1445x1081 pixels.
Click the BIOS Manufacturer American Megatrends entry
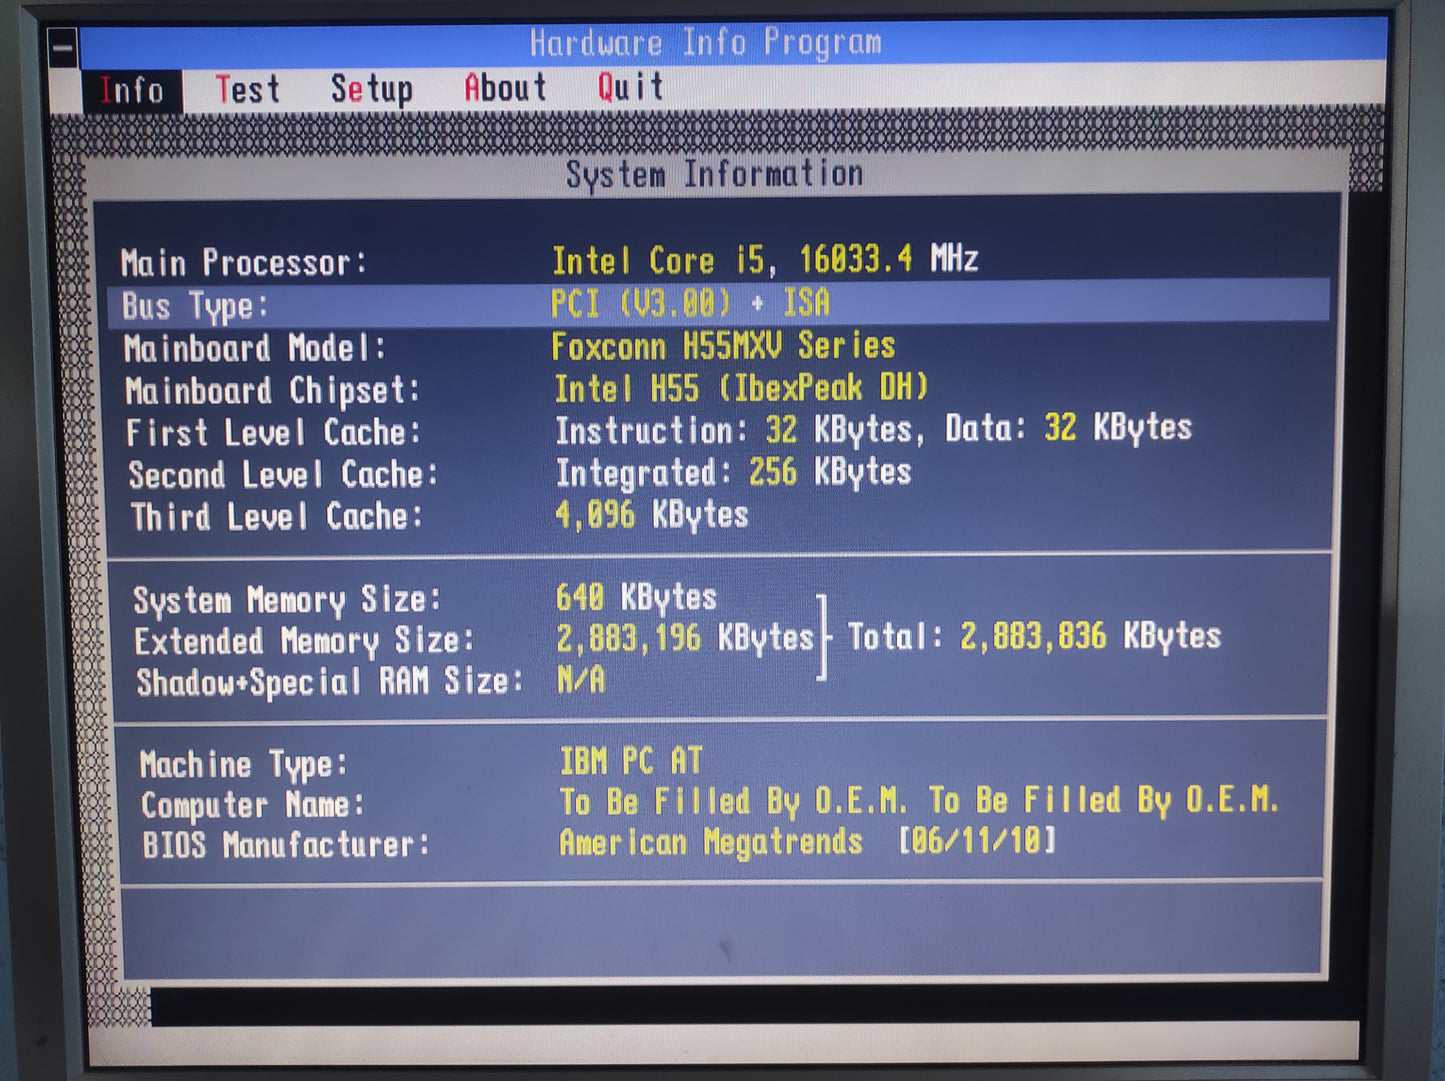(710, 842)
